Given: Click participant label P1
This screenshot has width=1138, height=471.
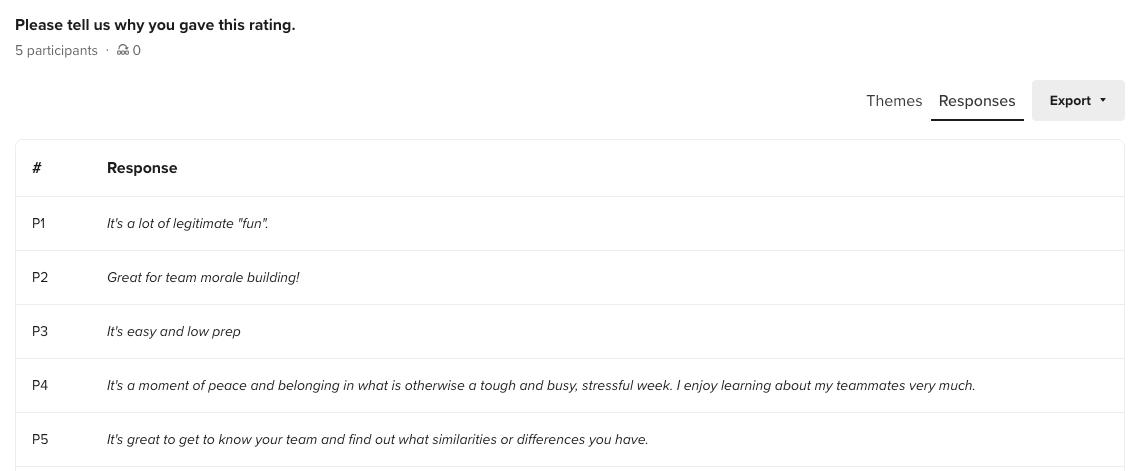Looking at the screenshot, I should 39,224.
